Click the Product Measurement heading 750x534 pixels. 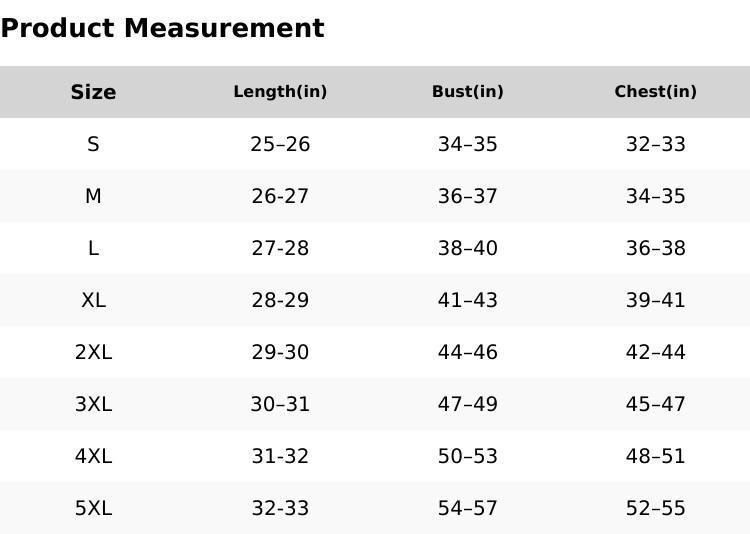pyautogui.click(x=162, y=28)
